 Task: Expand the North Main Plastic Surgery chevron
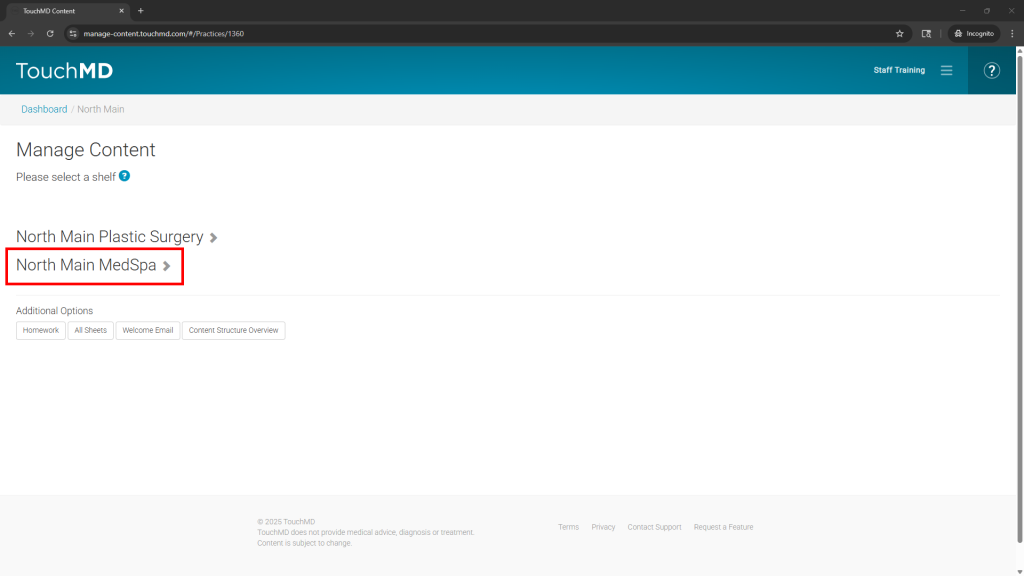214,238
